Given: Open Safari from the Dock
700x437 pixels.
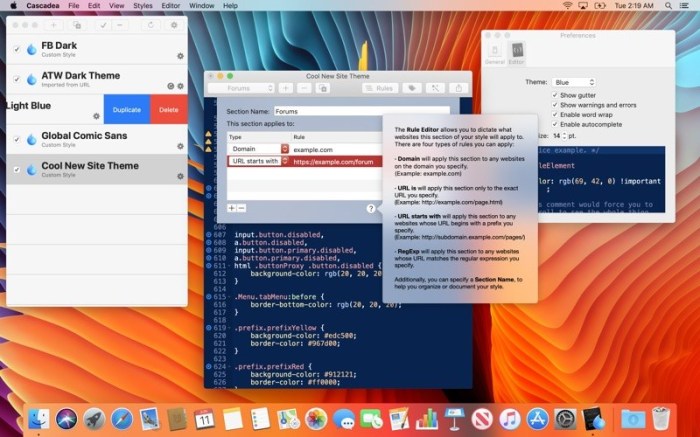Looking at the screenshot, I should pos(122,419).
